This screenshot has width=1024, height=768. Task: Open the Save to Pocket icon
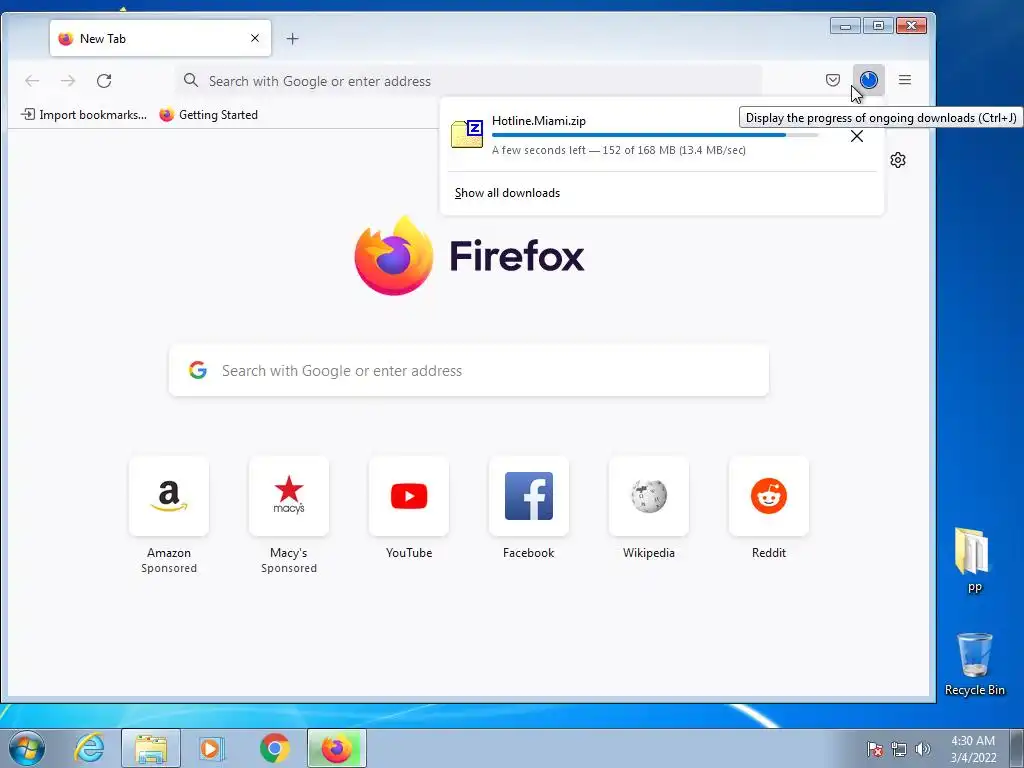point(833,80)
